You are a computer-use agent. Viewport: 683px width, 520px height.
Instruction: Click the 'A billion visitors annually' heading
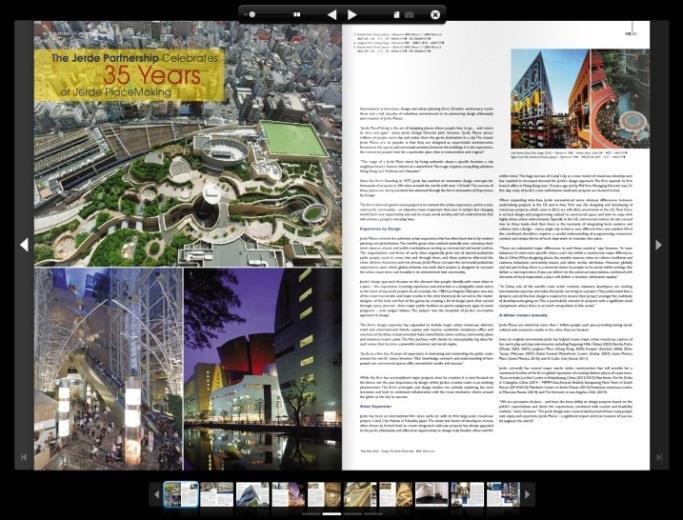point(523,315)
